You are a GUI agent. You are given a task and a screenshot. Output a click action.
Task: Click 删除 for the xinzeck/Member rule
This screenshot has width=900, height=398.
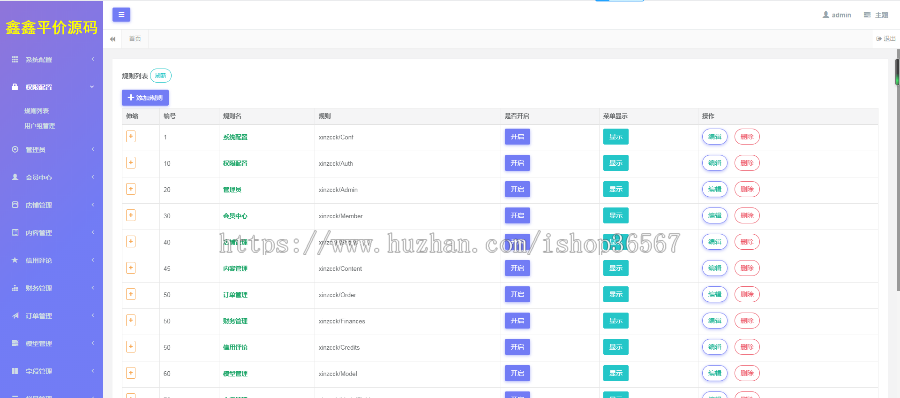(x=747, y=215)
